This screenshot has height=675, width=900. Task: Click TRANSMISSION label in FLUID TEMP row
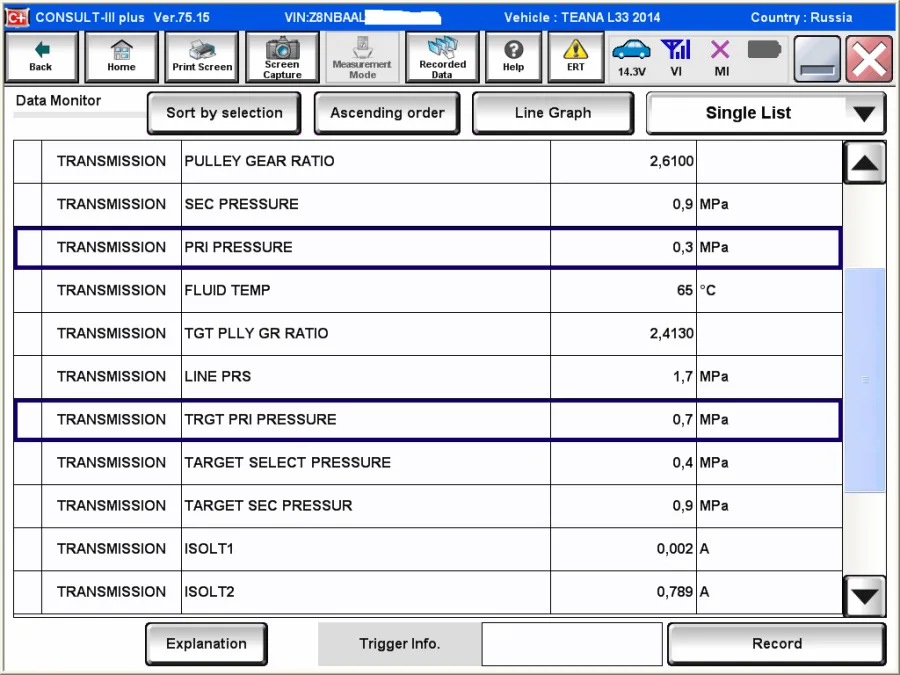click(111, 290)
